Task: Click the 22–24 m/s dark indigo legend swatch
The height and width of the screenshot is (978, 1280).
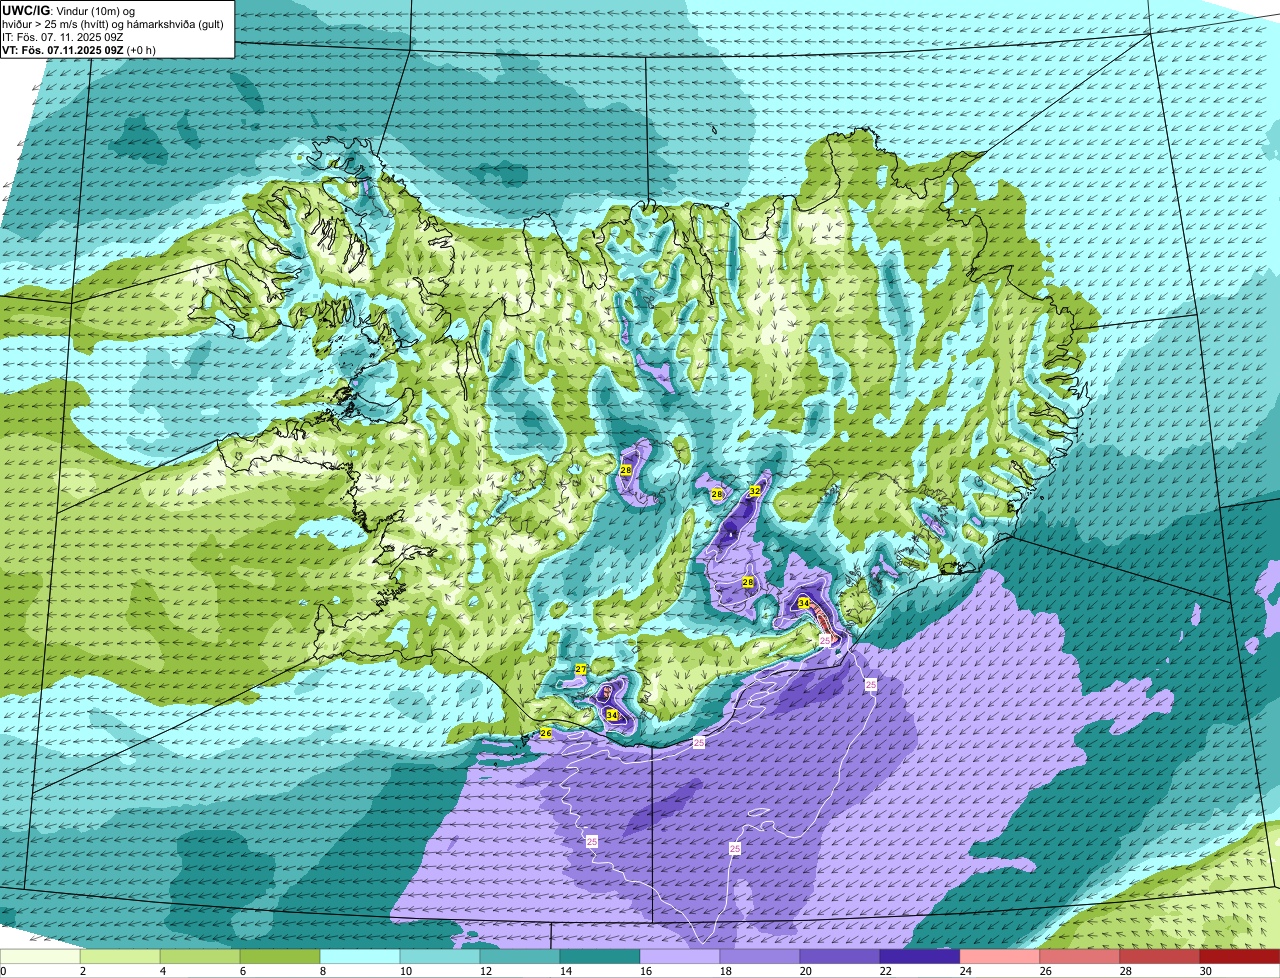Action: (920, 957)
